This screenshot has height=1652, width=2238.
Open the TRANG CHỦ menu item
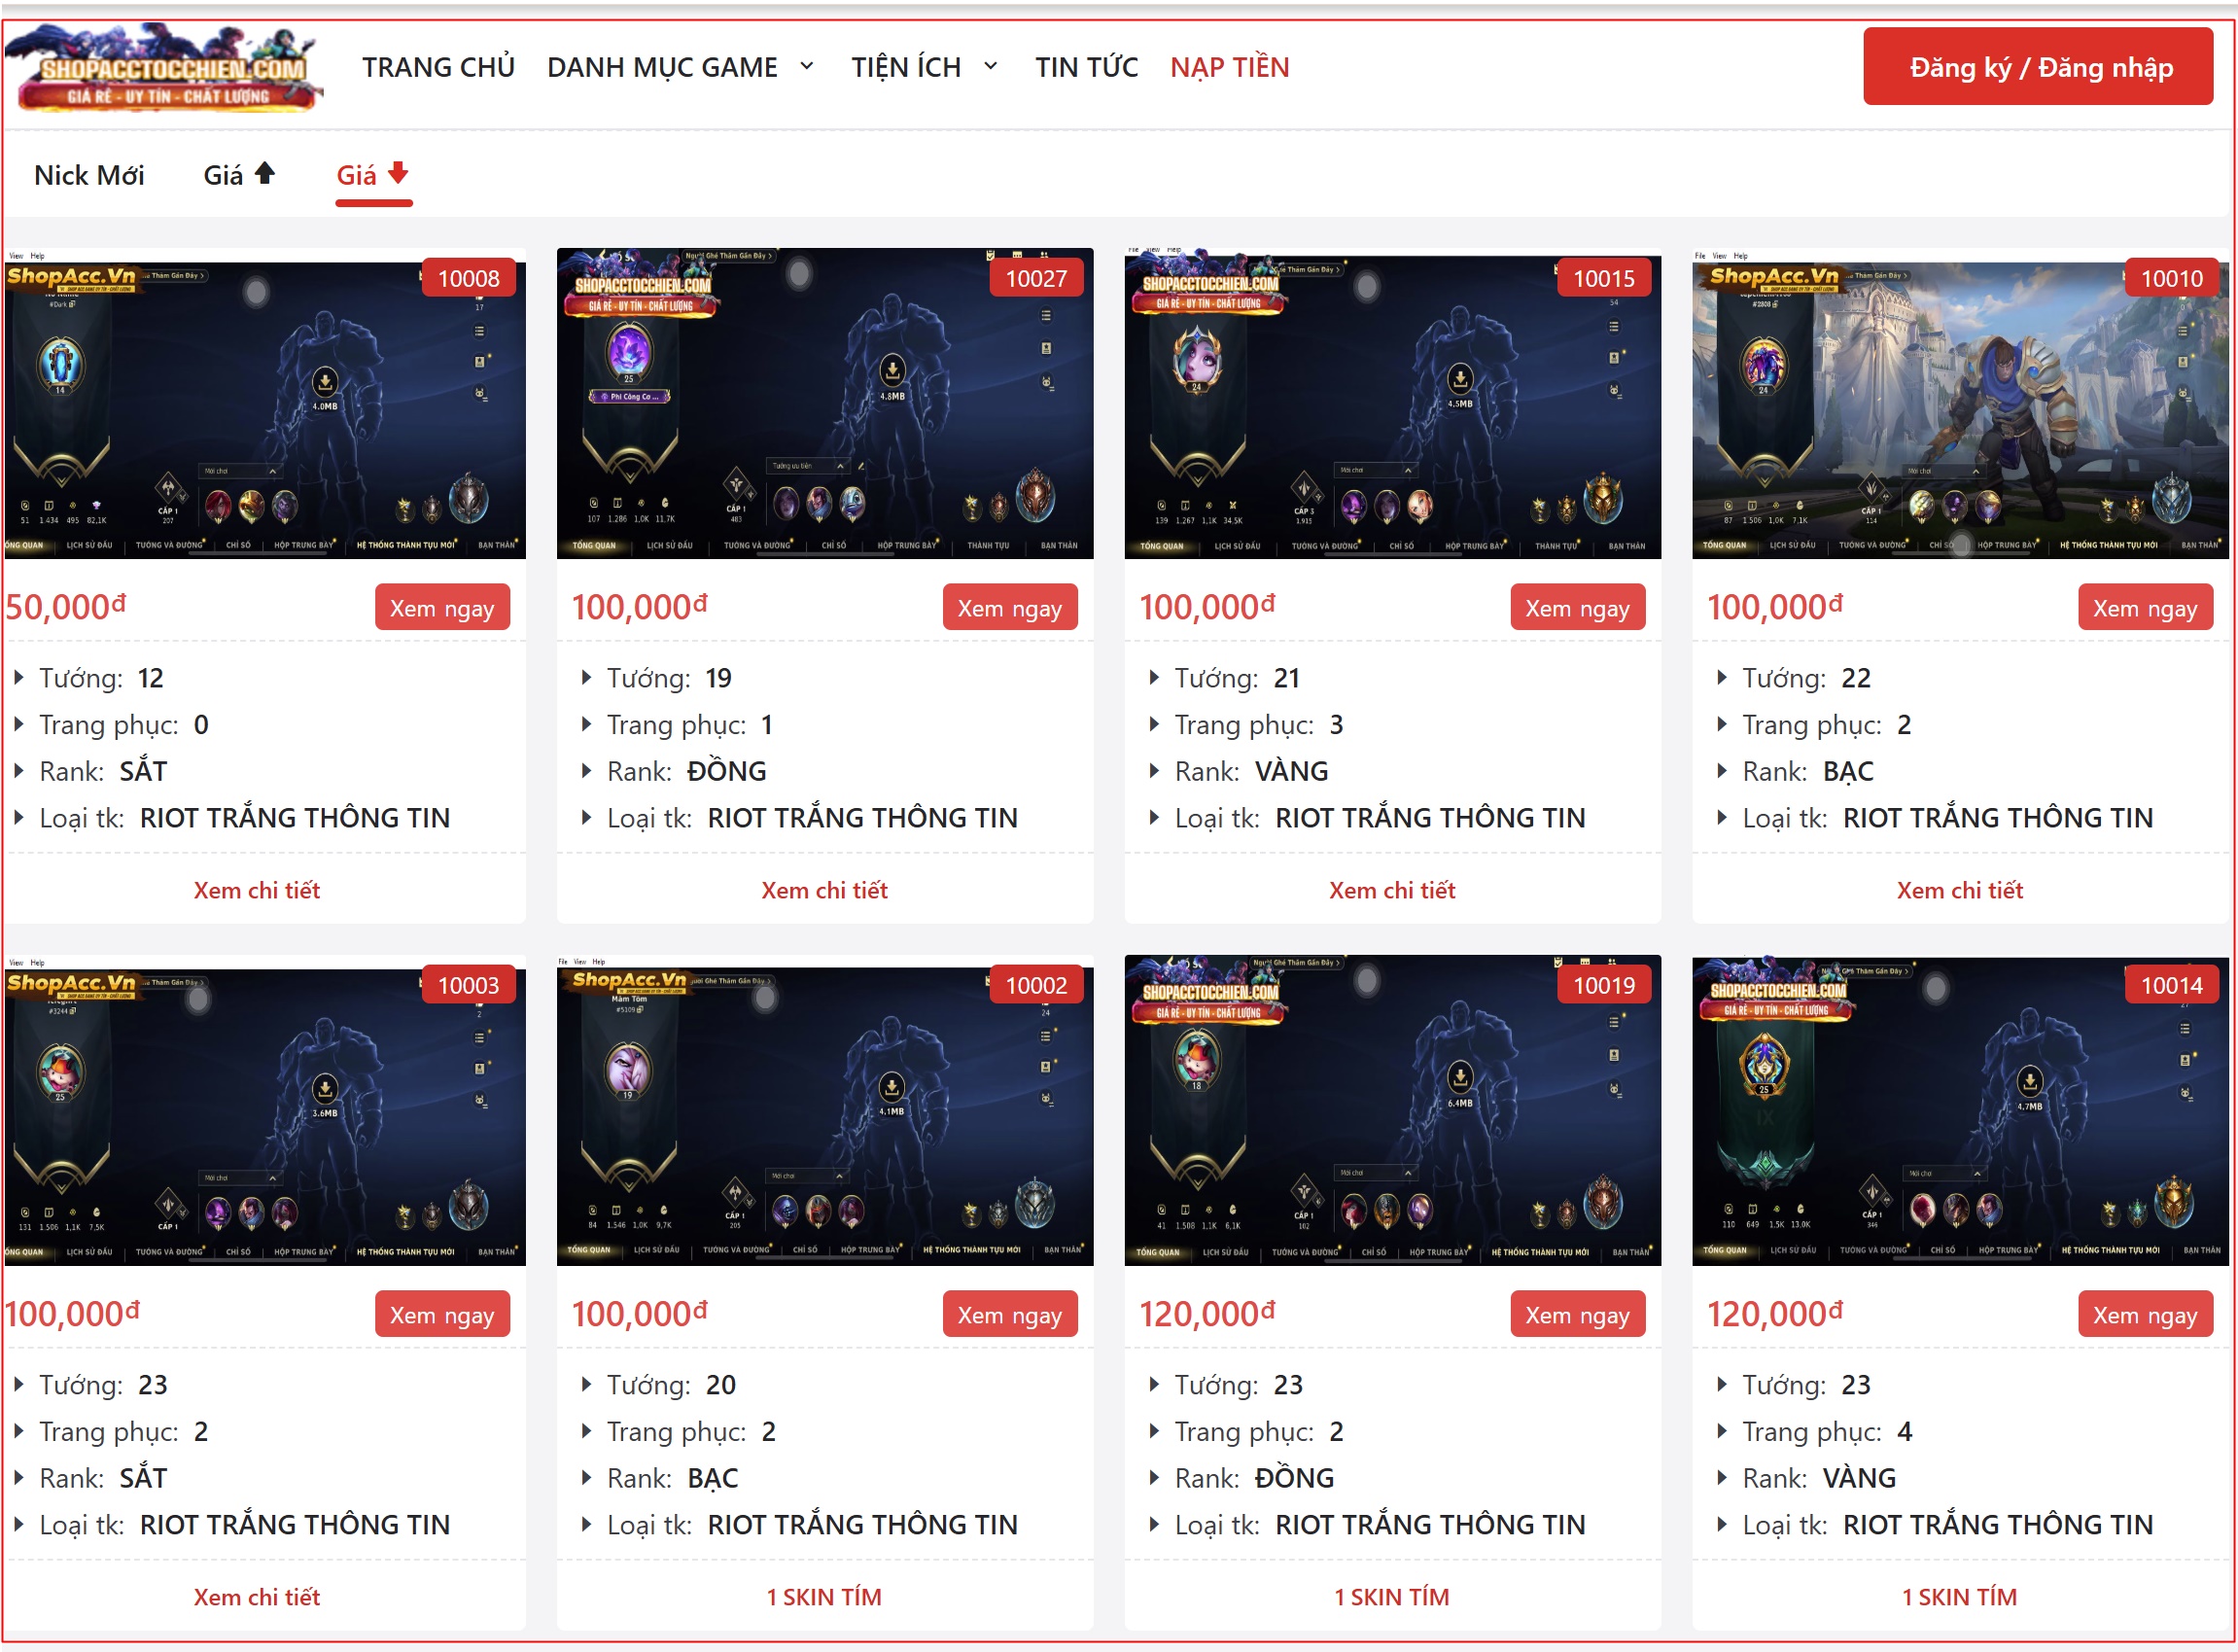click(438, 68)
